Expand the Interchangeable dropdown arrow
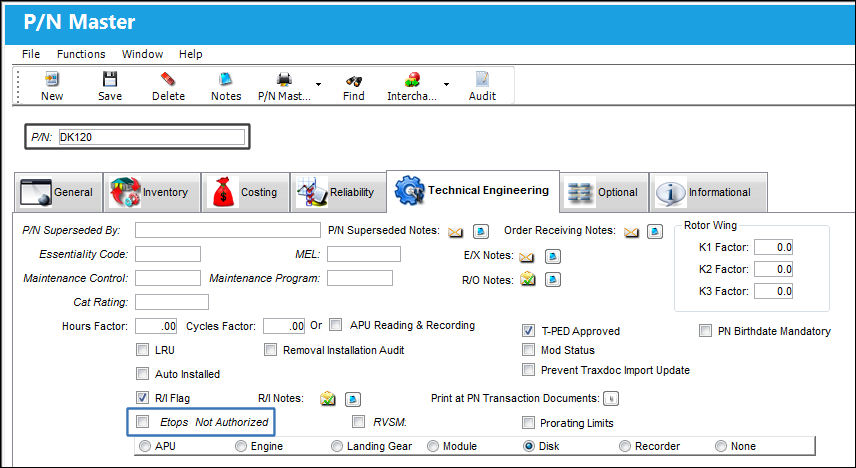The width and height of the screenshot is (856, 468). tap(446, 84)
